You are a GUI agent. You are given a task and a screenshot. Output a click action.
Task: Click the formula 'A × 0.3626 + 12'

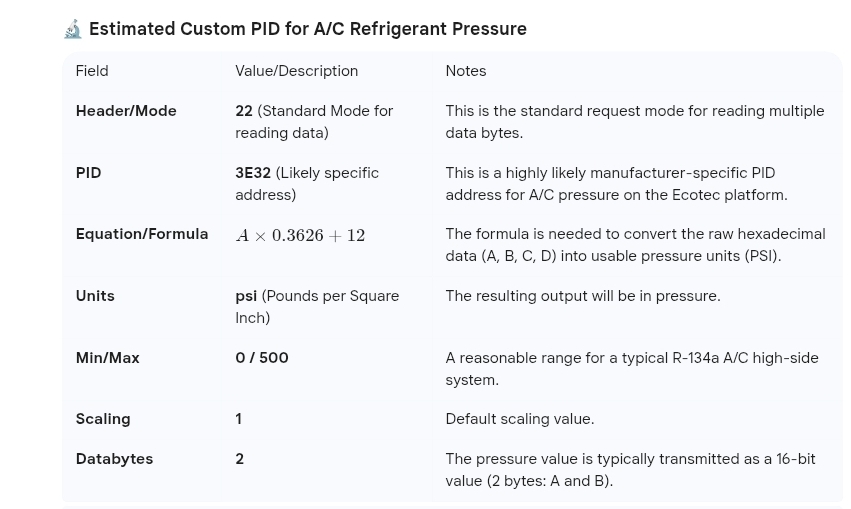pyautogui.click(x=300, y=235)
